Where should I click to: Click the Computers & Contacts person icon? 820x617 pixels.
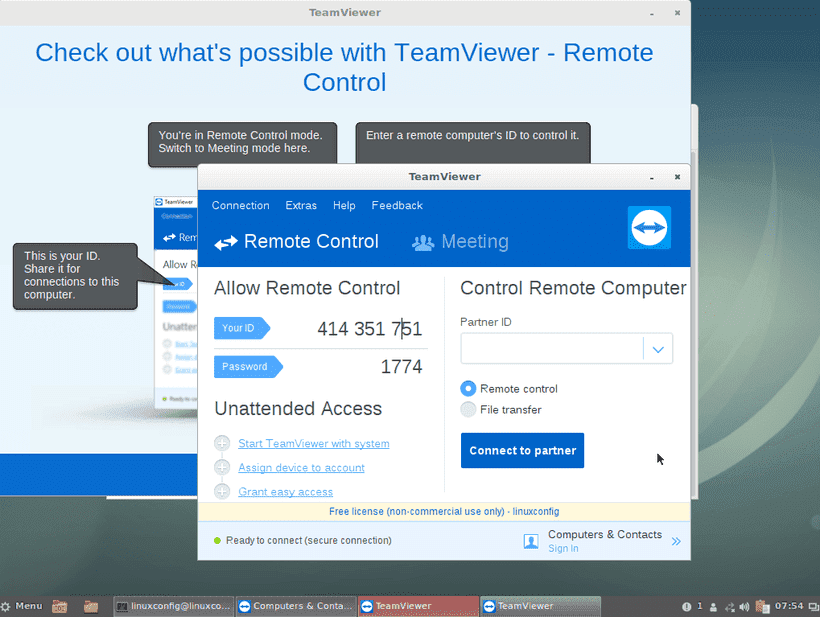point(531,541)
